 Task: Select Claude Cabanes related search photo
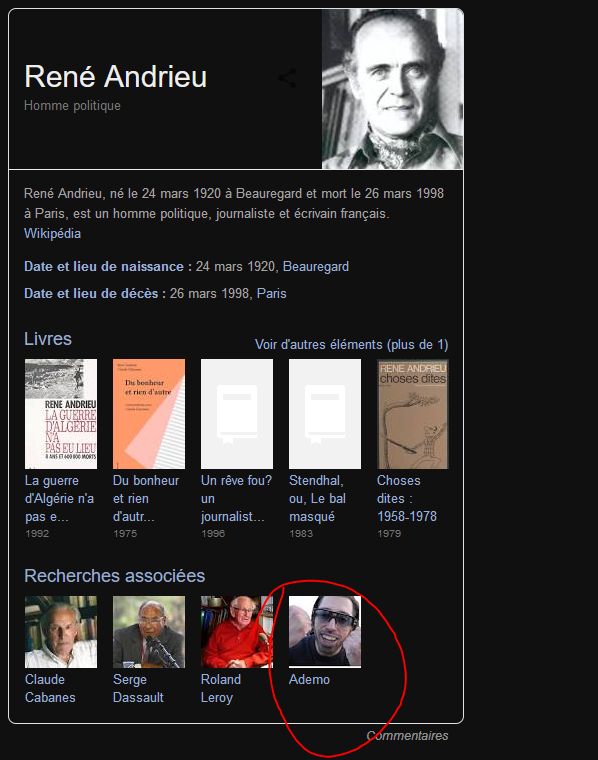(61, 632)
